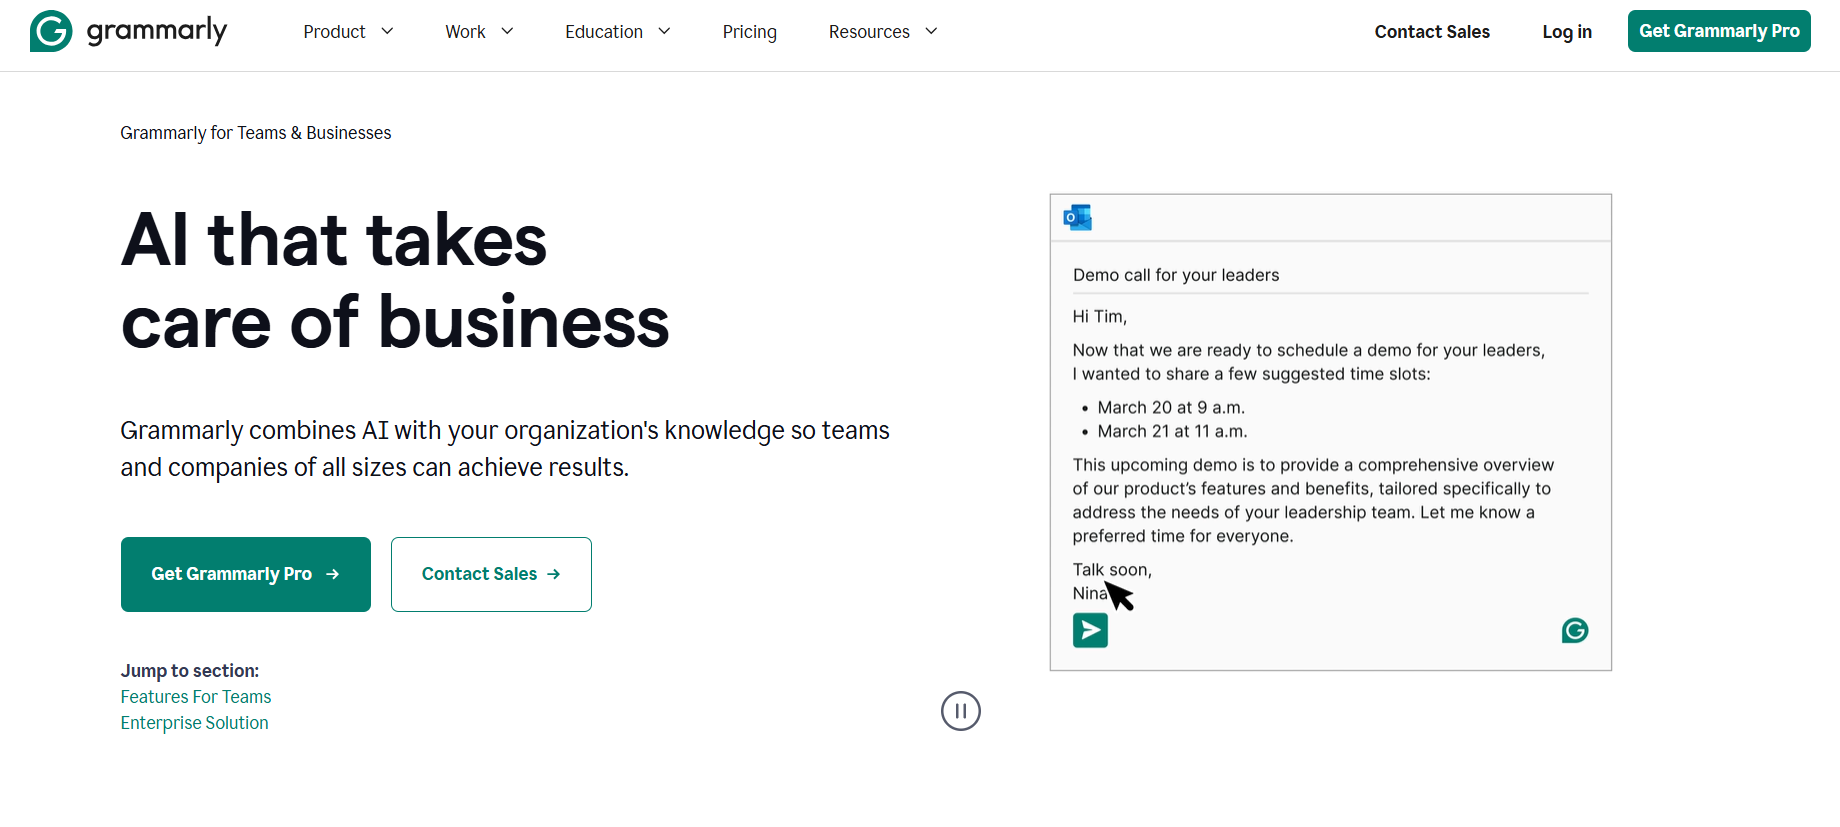Screen dimensions: 1840x827
Task: Click the email subject Demo call for your leaders
Action: [1176, 275]
